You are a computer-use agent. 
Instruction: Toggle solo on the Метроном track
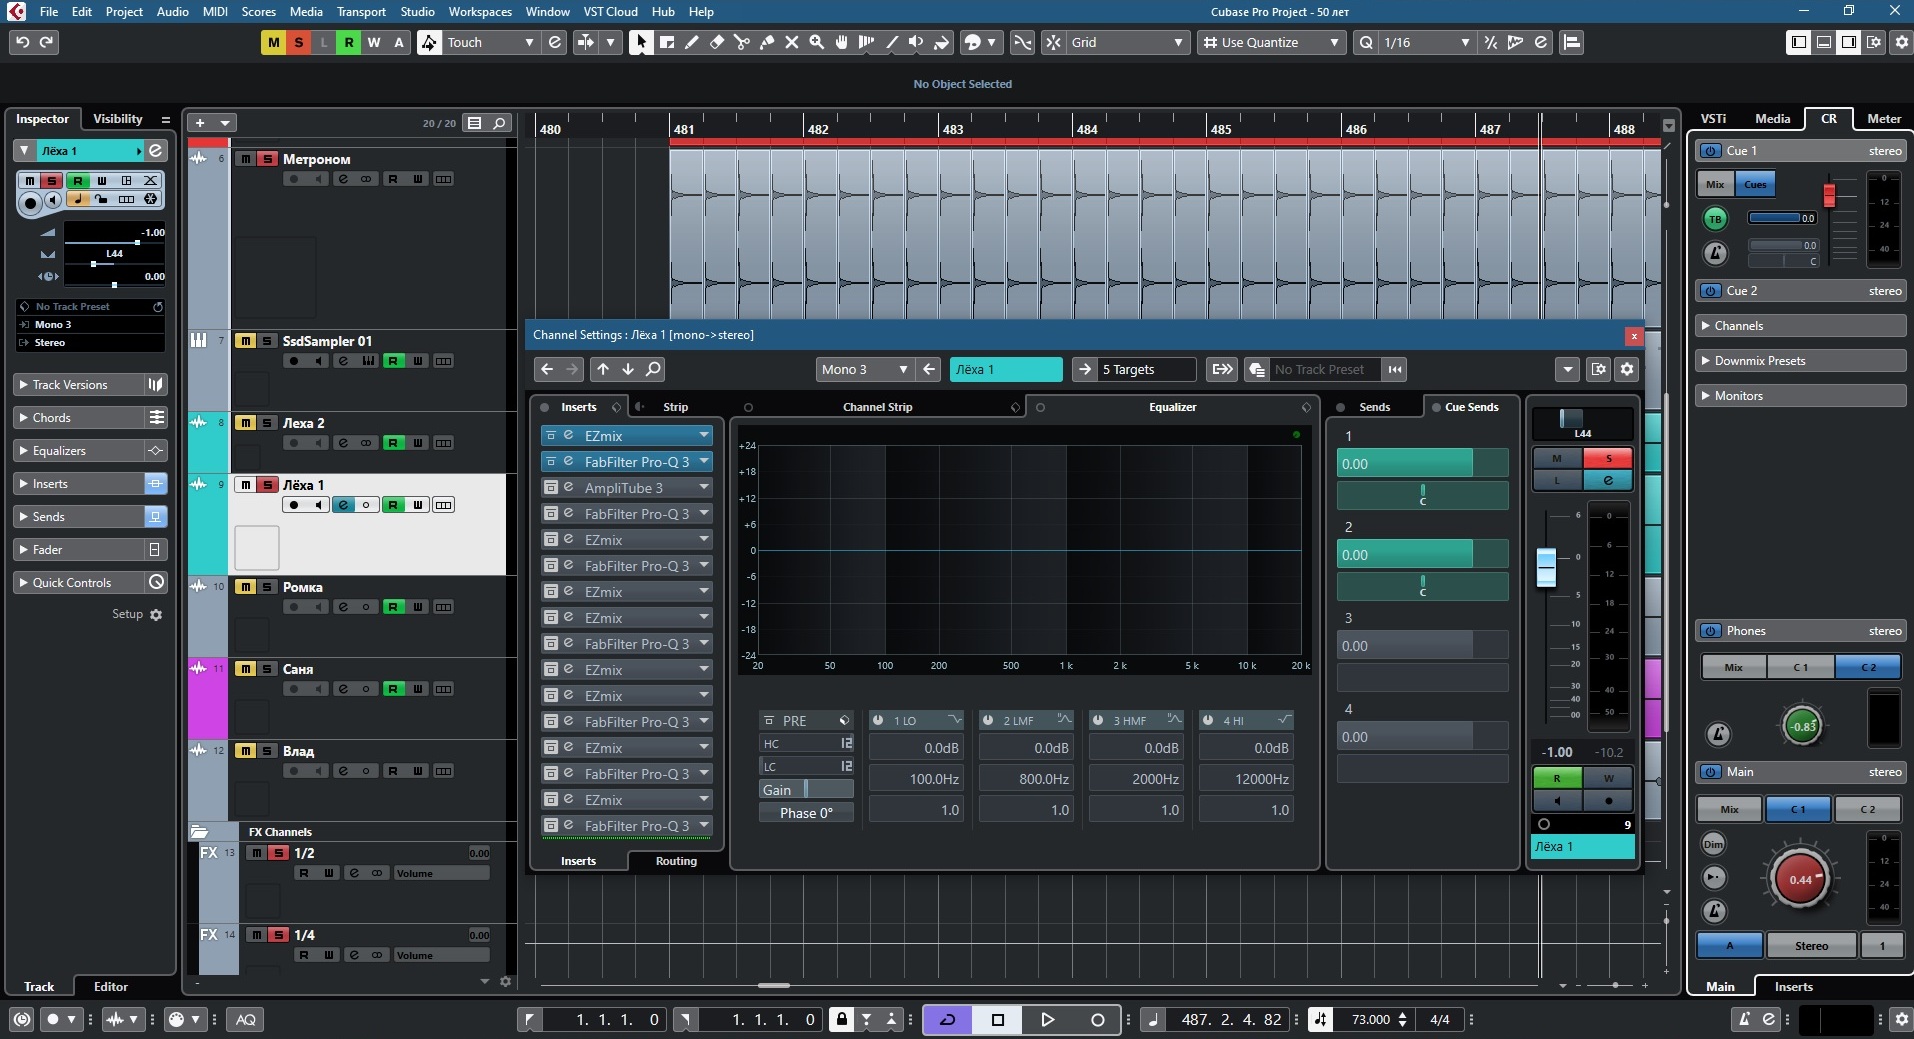coord(267,159)
